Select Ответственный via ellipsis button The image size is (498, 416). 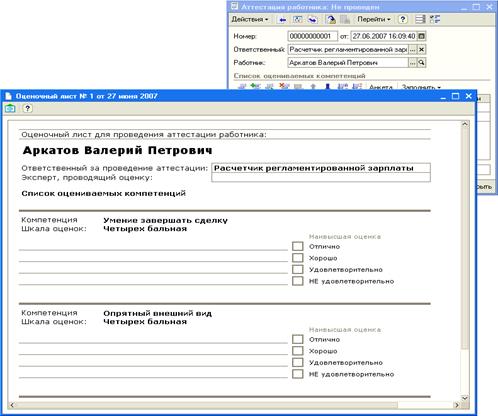pyautogui.click(x=413, y=49)
